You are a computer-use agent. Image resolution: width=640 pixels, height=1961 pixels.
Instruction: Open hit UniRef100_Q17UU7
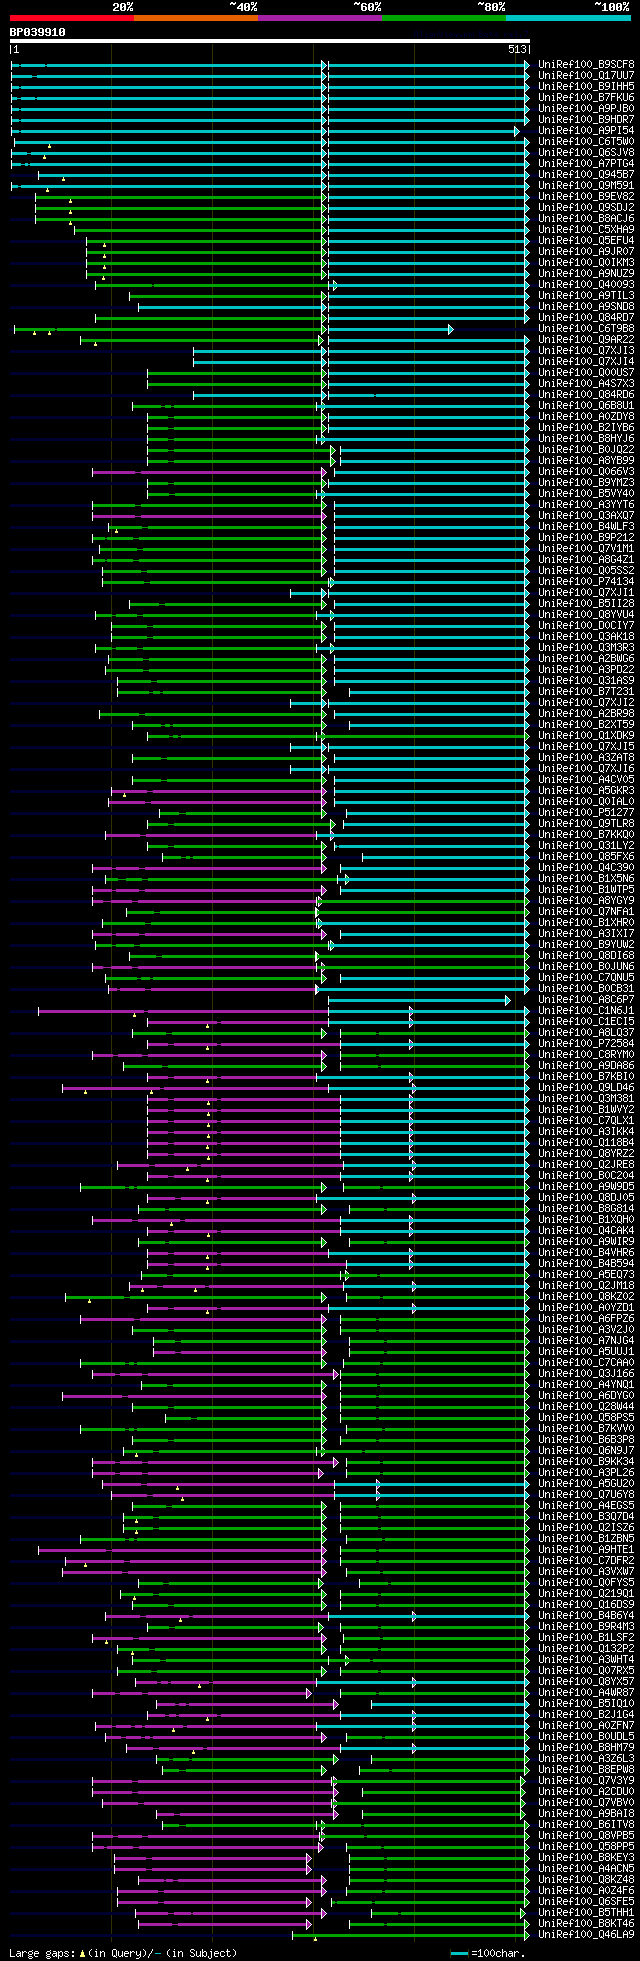(x=586, y=75)
